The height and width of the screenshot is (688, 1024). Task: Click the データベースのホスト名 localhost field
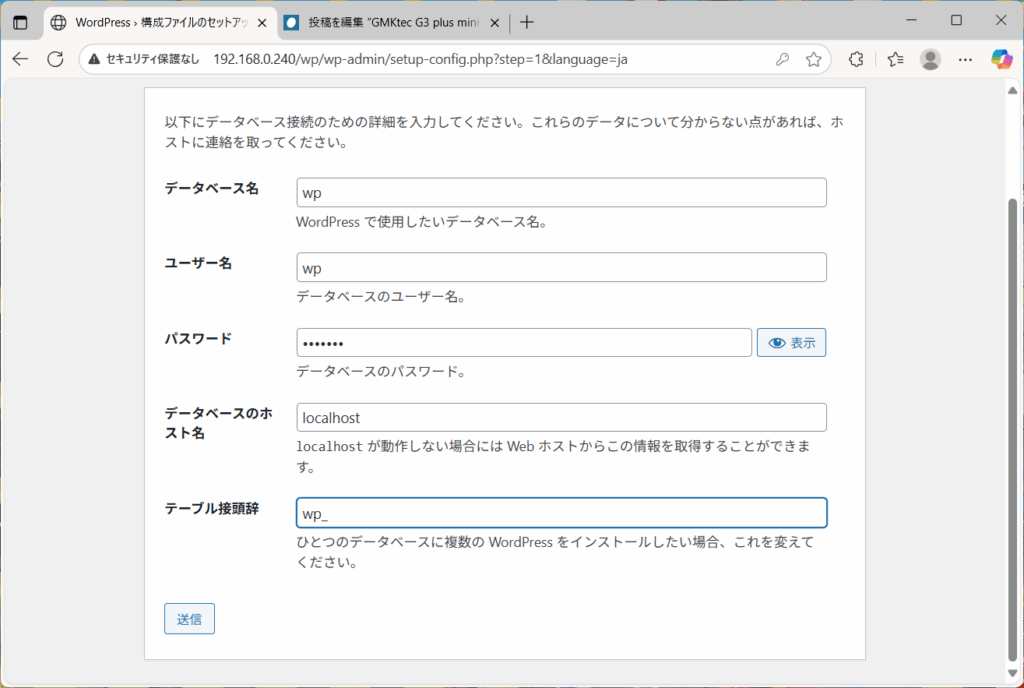(x=561, y=418)
